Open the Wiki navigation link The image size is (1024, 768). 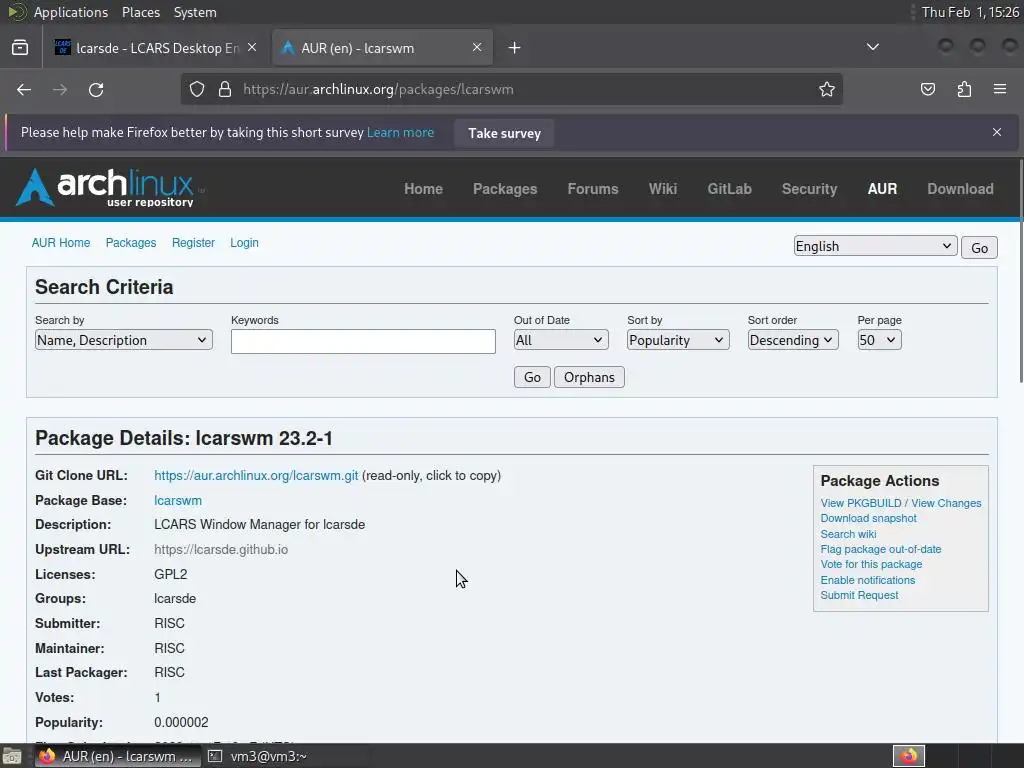click(662, 189)
